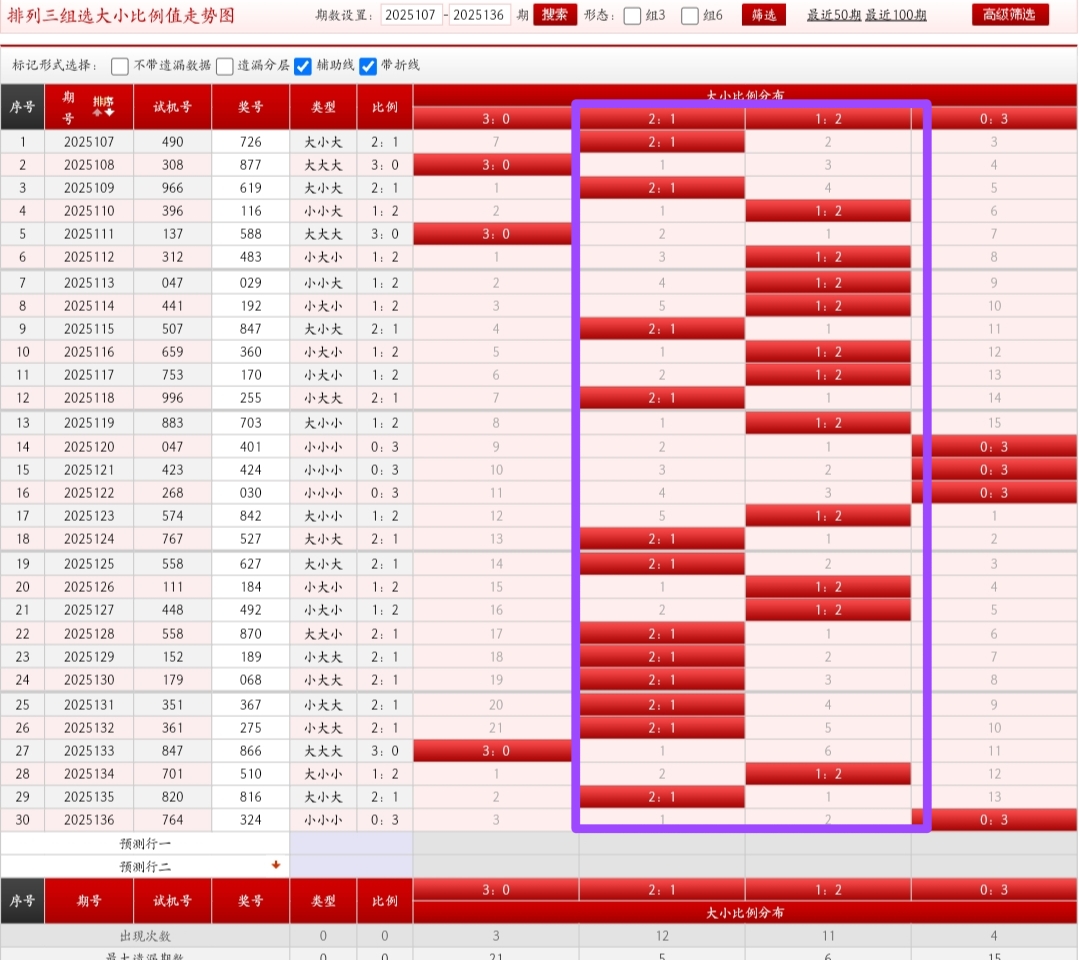The image size is (1080, 960).
Task: Click prize number 816 in row 2025135
Action: coord(251,797)
